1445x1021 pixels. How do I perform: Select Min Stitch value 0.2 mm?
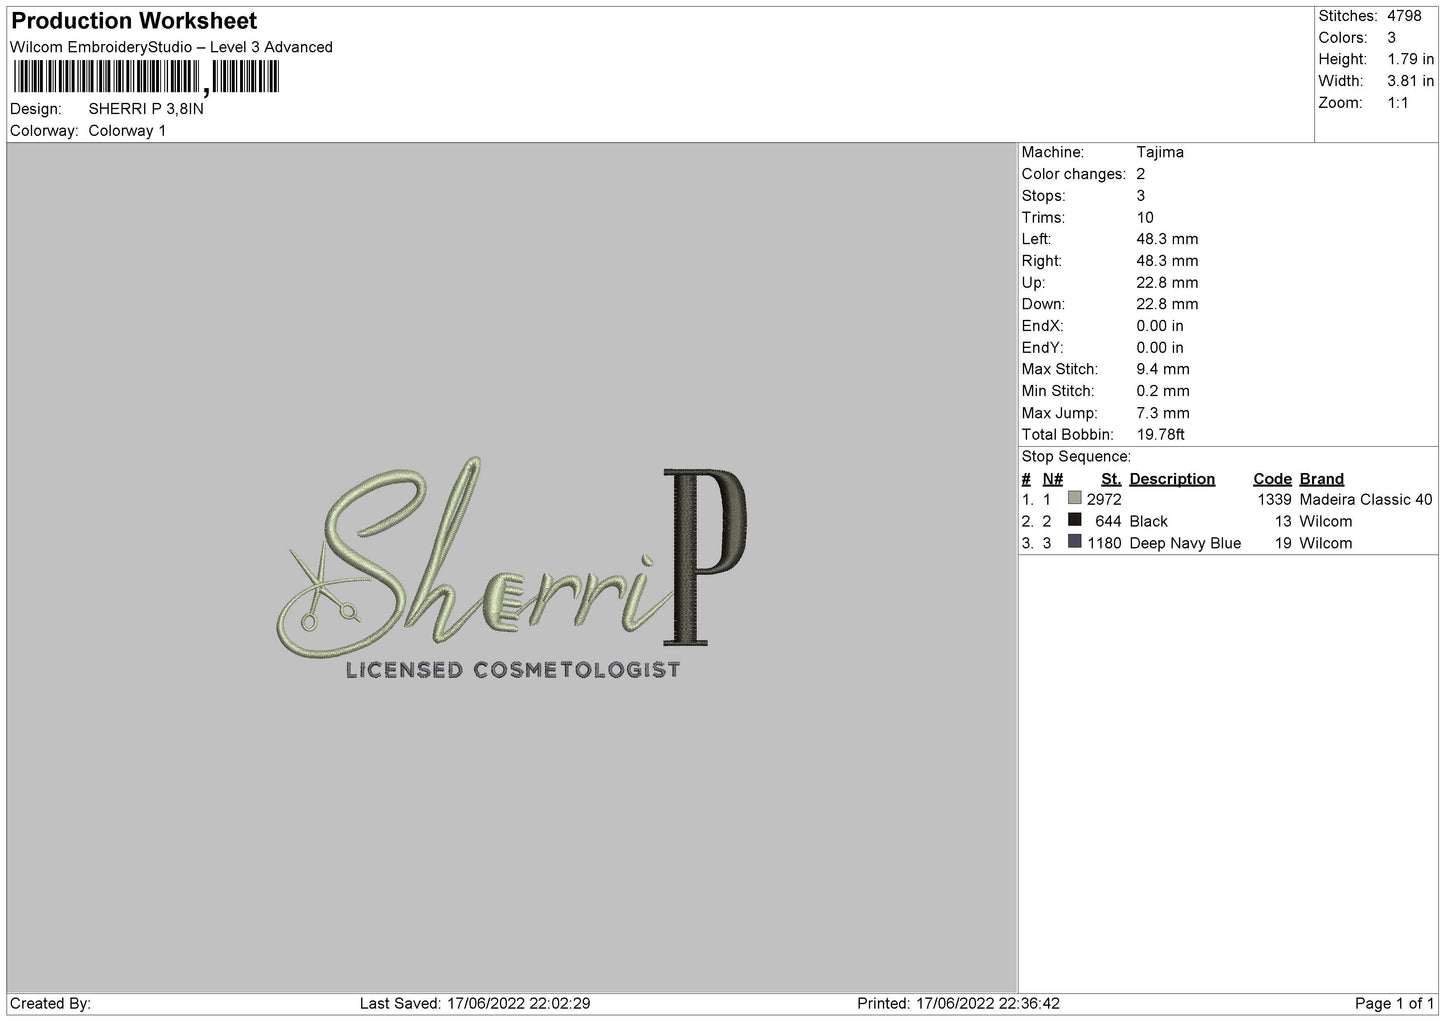(1163, 391)
